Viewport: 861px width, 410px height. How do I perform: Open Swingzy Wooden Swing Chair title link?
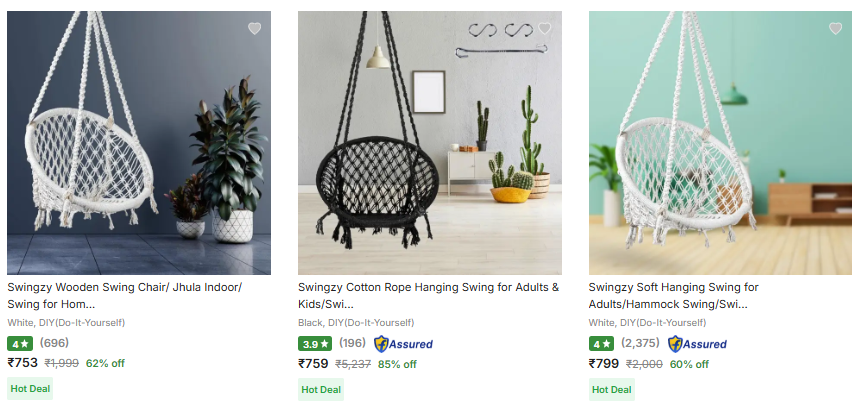[x=124, y=295]
